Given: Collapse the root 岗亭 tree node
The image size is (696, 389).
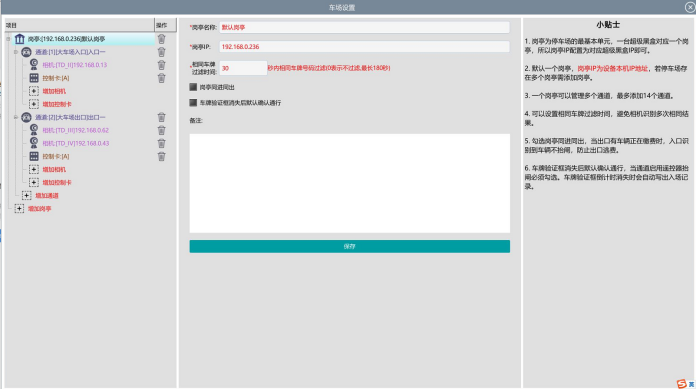Looking at the screenshot, I should click(8, 39).
